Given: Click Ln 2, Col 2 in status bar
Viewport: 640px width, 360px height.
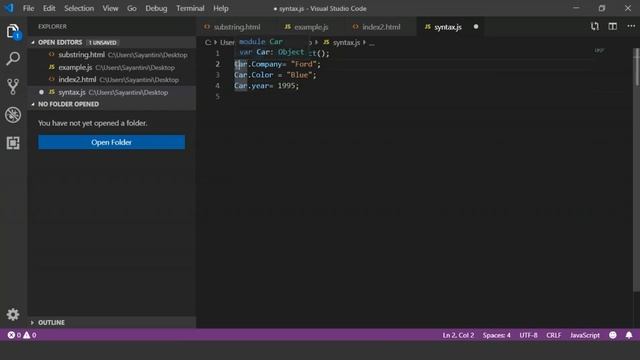Looking at the screenshot, I should [x=458, y=335].
